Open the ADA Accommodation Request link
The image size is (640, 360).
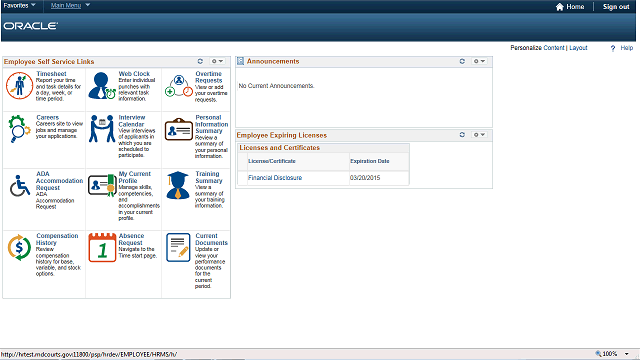click(59, 181)
